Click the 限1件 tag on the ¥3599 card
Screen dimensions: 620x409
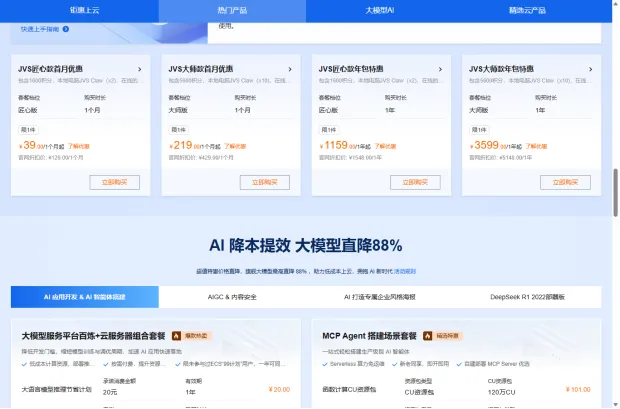(479, 130)
